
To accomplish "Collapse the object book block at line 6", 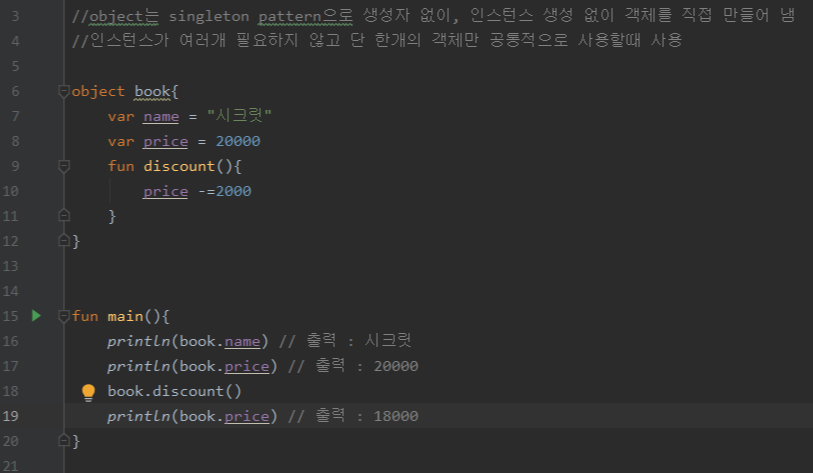I will (64, 92).
